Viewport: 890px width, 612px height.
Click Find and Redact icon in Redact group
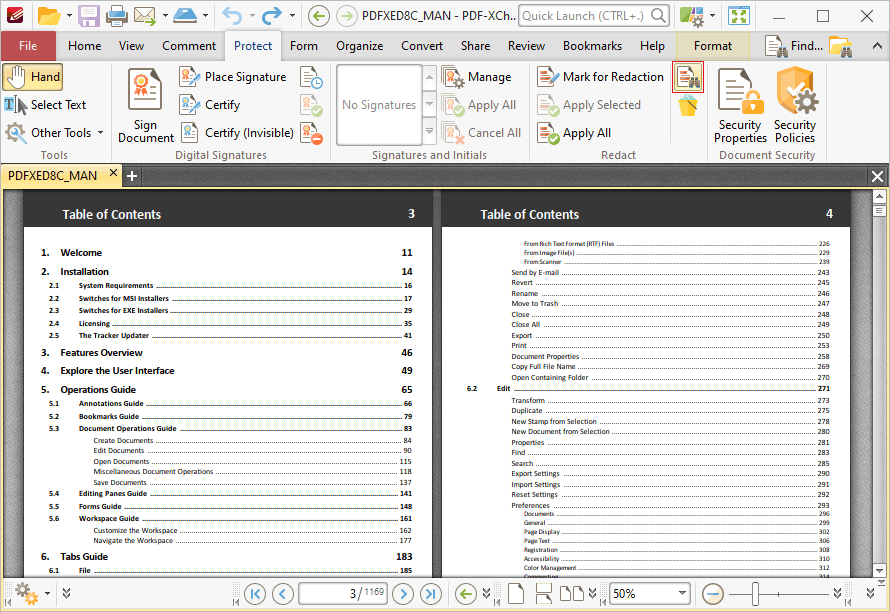tap(688, 77)
